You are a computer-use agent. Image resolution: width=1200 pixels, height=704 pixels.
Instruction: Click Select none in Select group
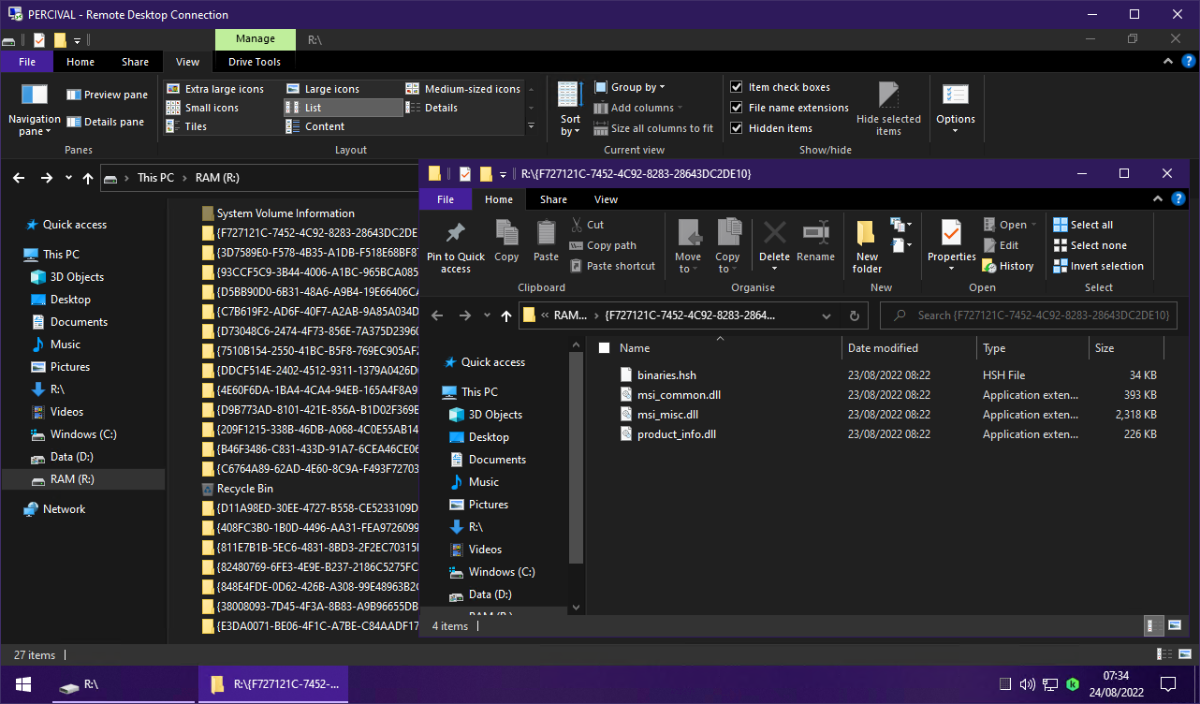(x=1090, y=245)
